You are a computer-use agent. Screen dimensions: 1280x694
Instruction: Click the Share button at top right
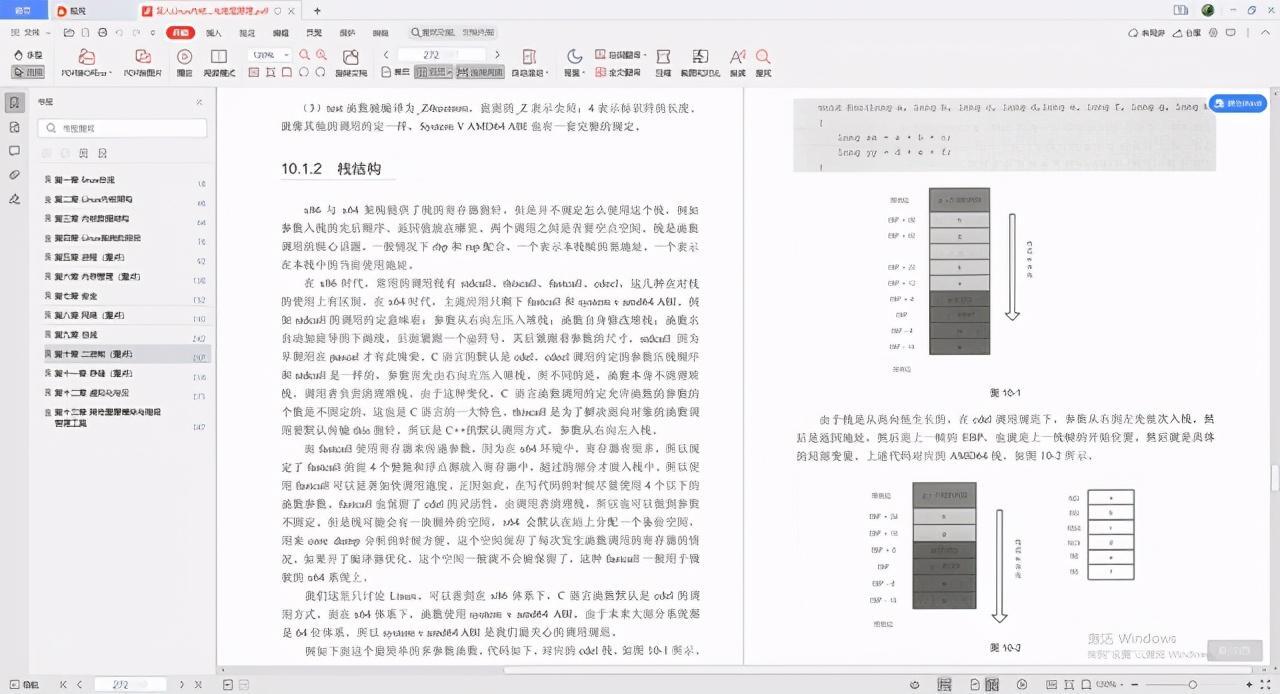coord(1188,33)
